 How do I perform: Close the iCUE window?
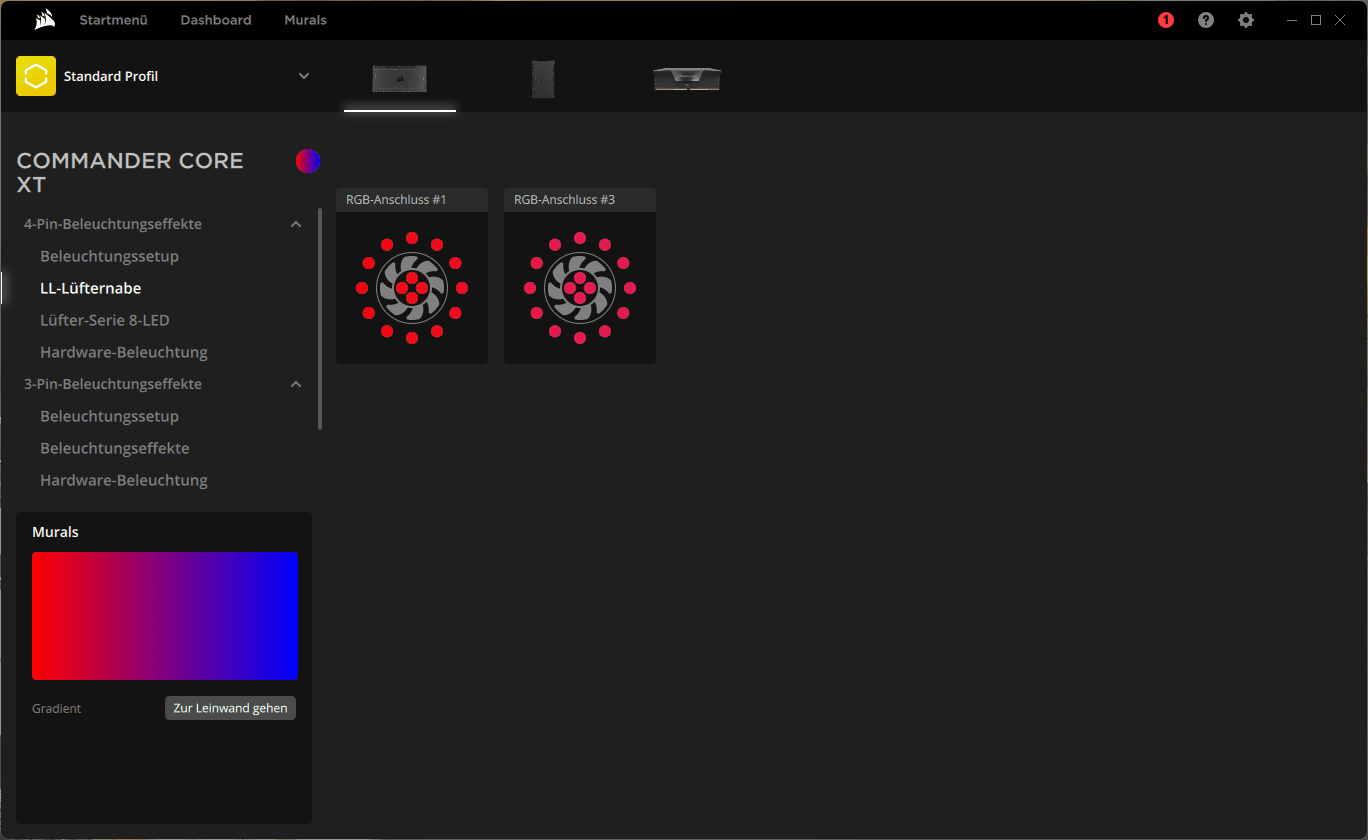(x=1340, y=20)
